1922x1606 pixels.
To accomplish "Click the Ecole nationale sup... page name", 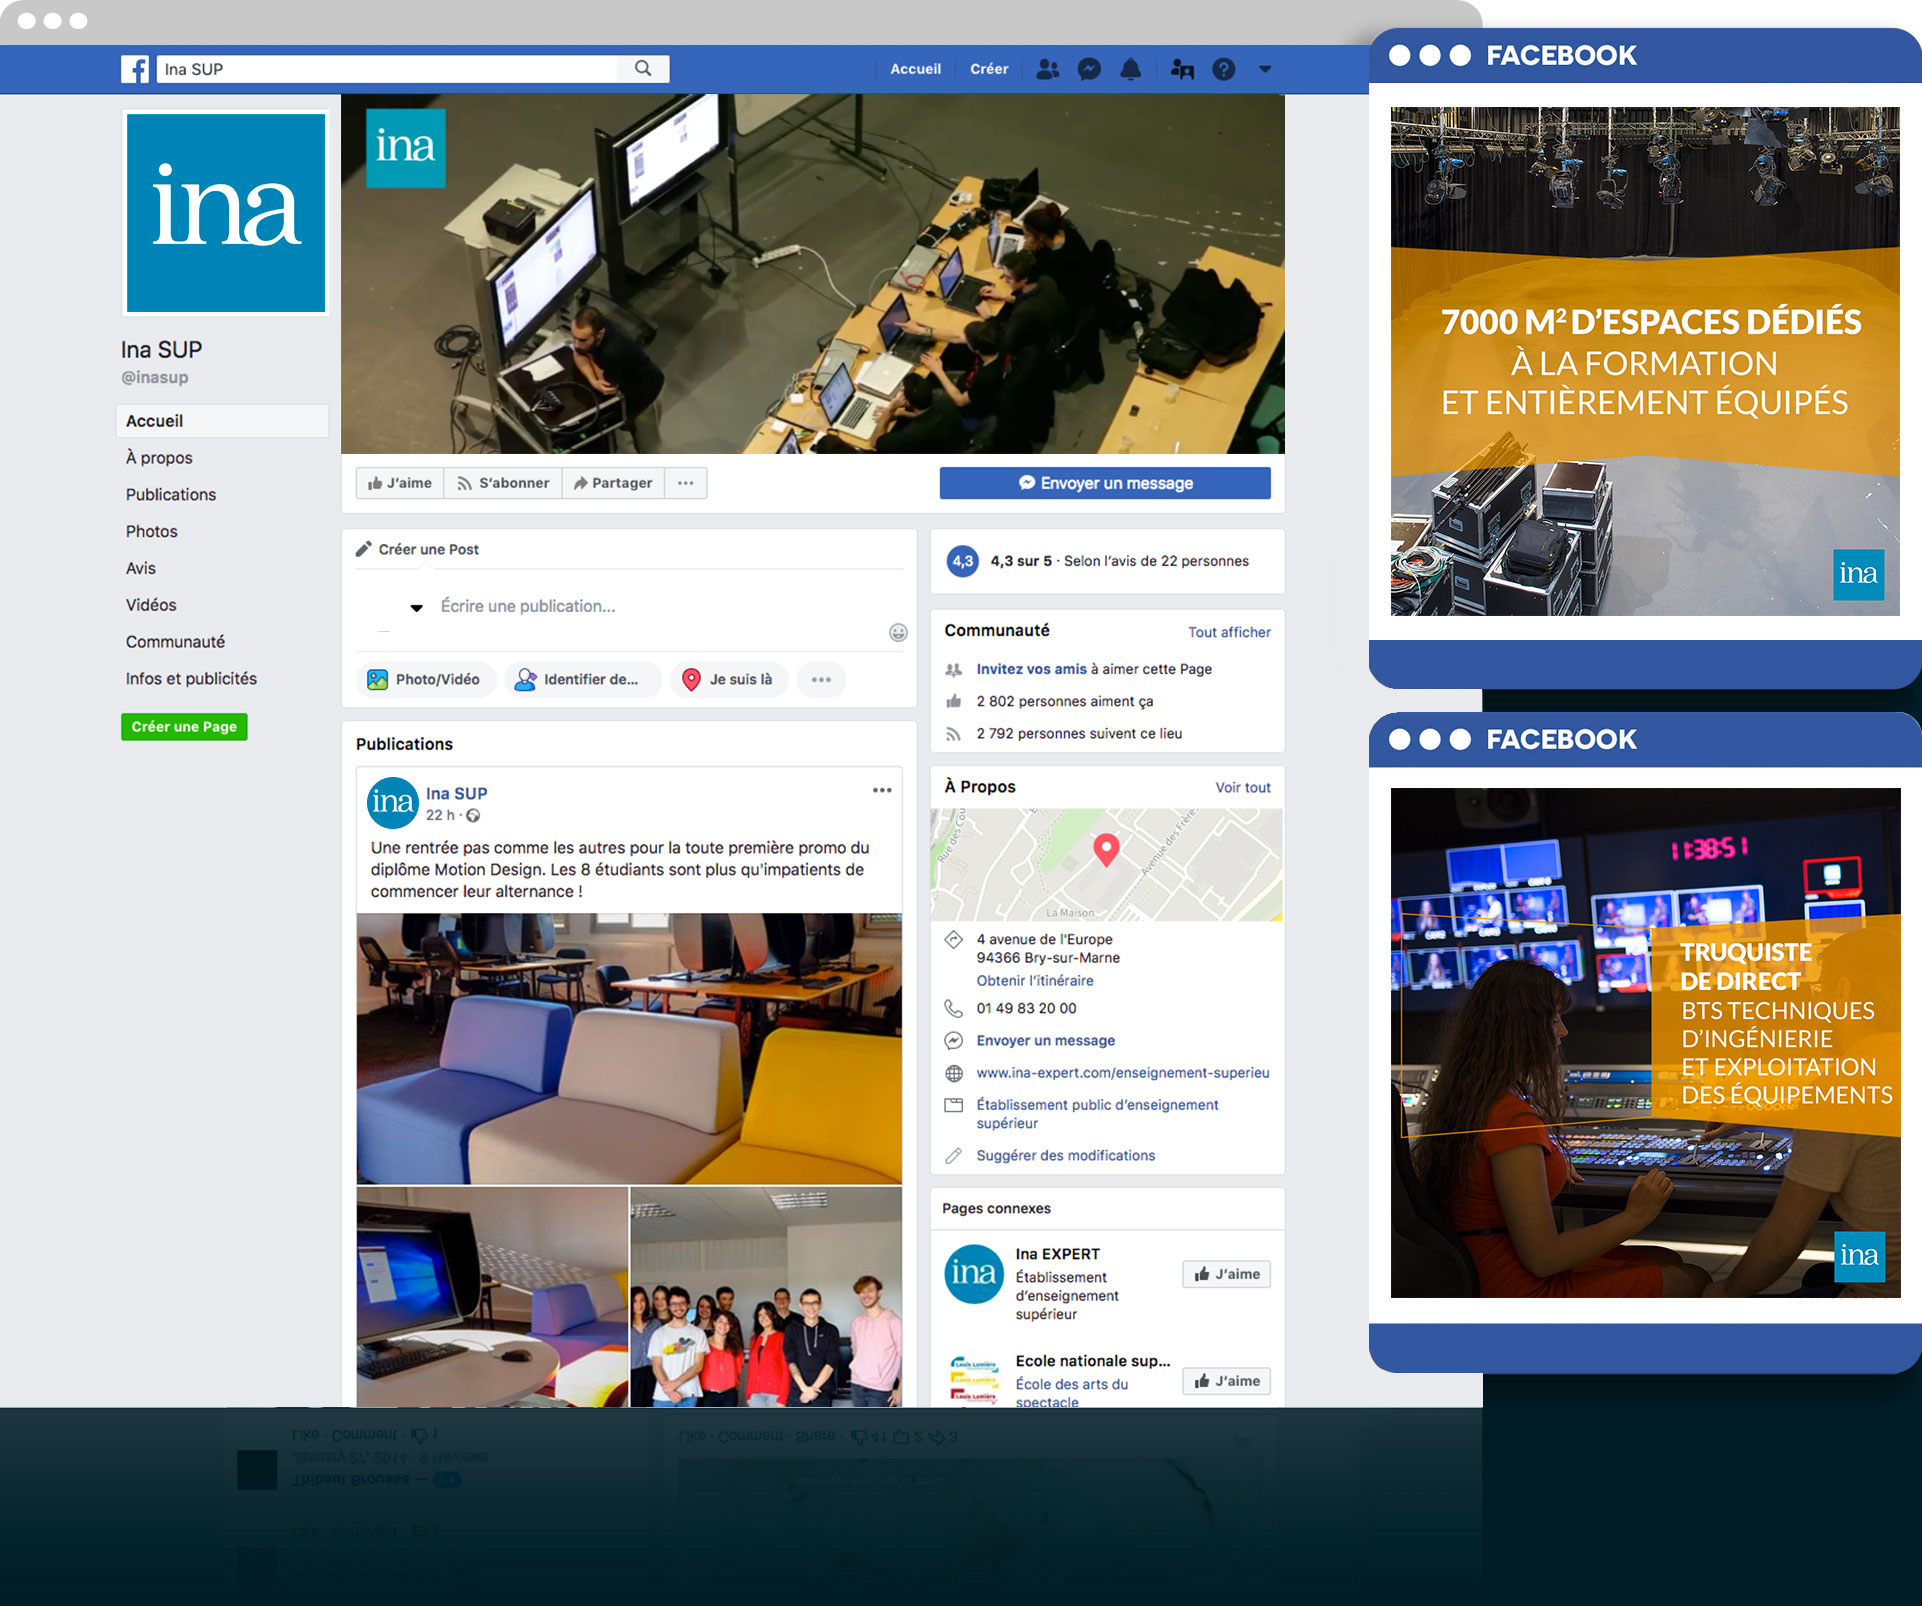I will pos(1092,1360).
